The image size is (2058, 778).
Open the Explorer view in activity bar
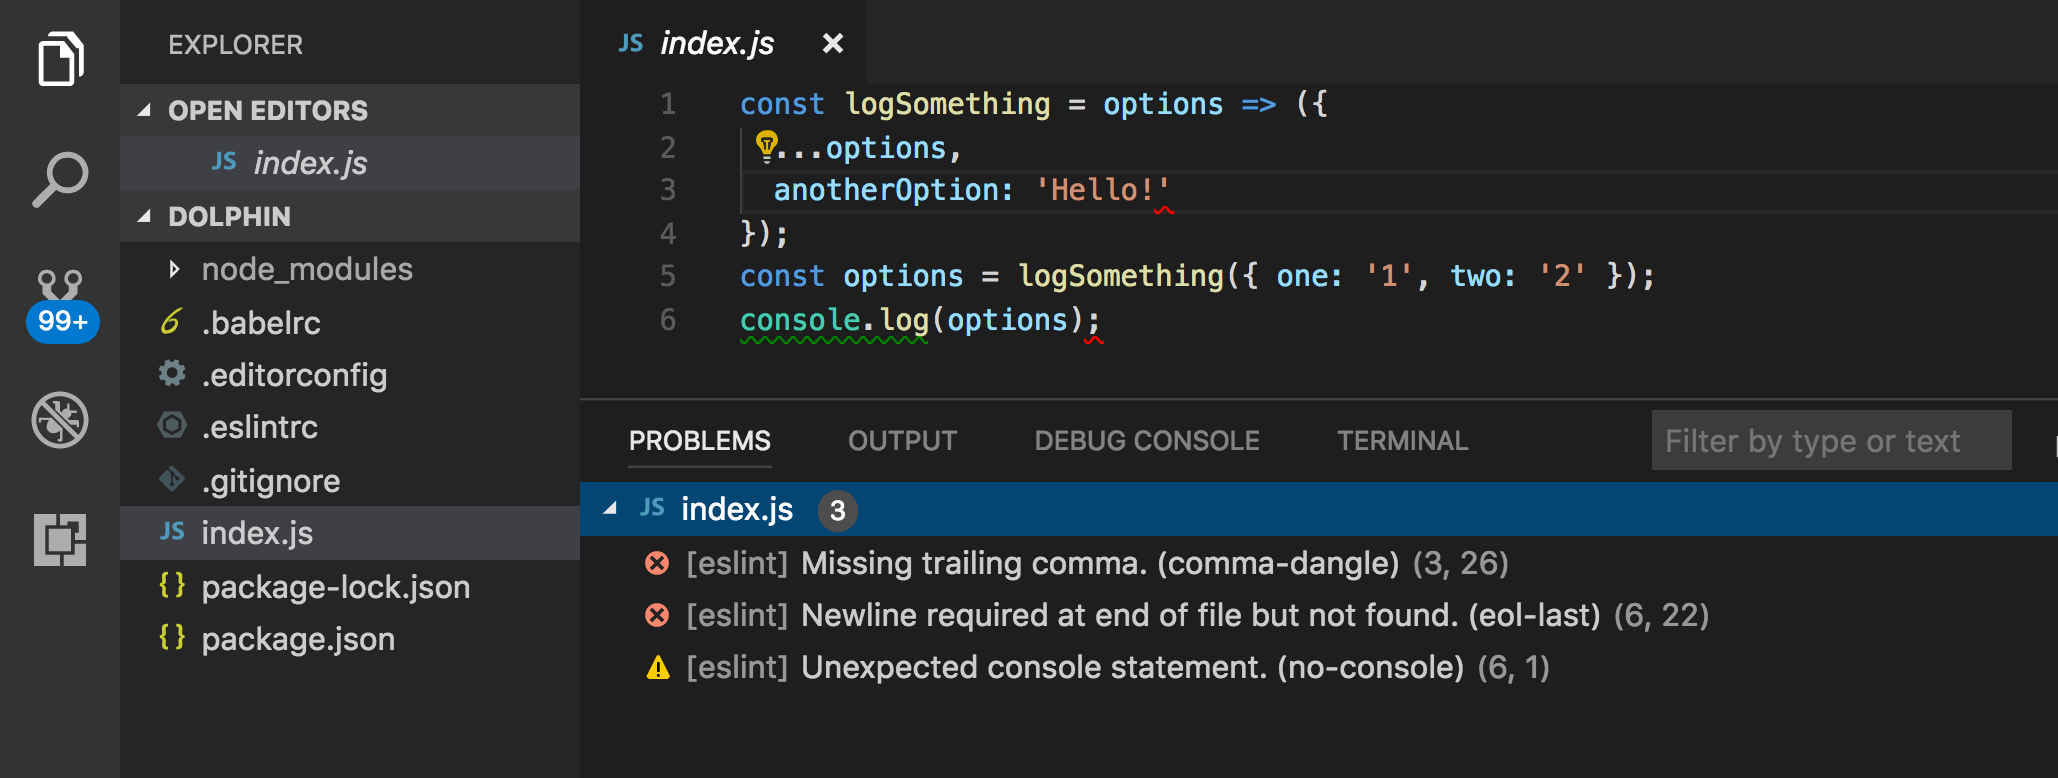(x=60, y=59)
